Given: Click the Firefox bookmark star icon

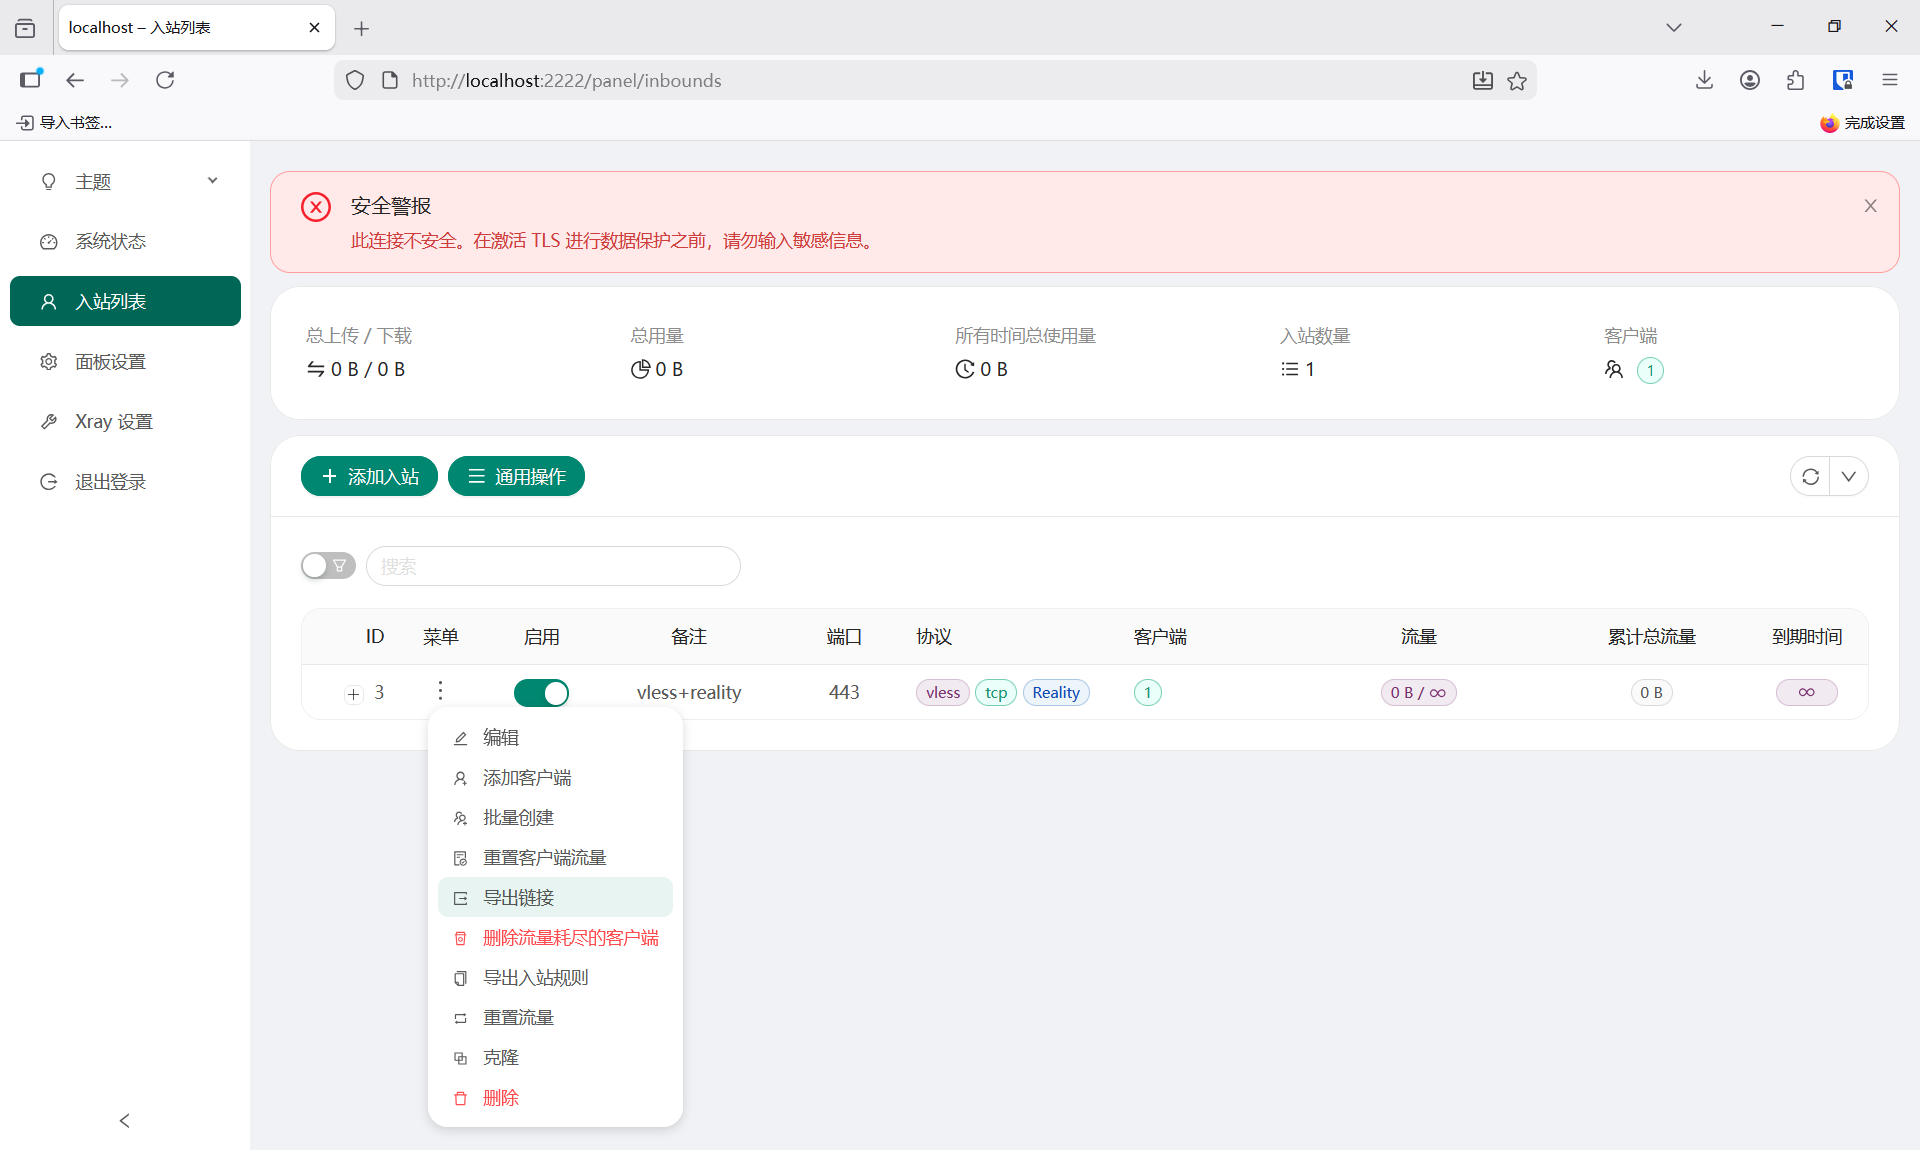Looking at the screenshot, I should point(1517,81).
